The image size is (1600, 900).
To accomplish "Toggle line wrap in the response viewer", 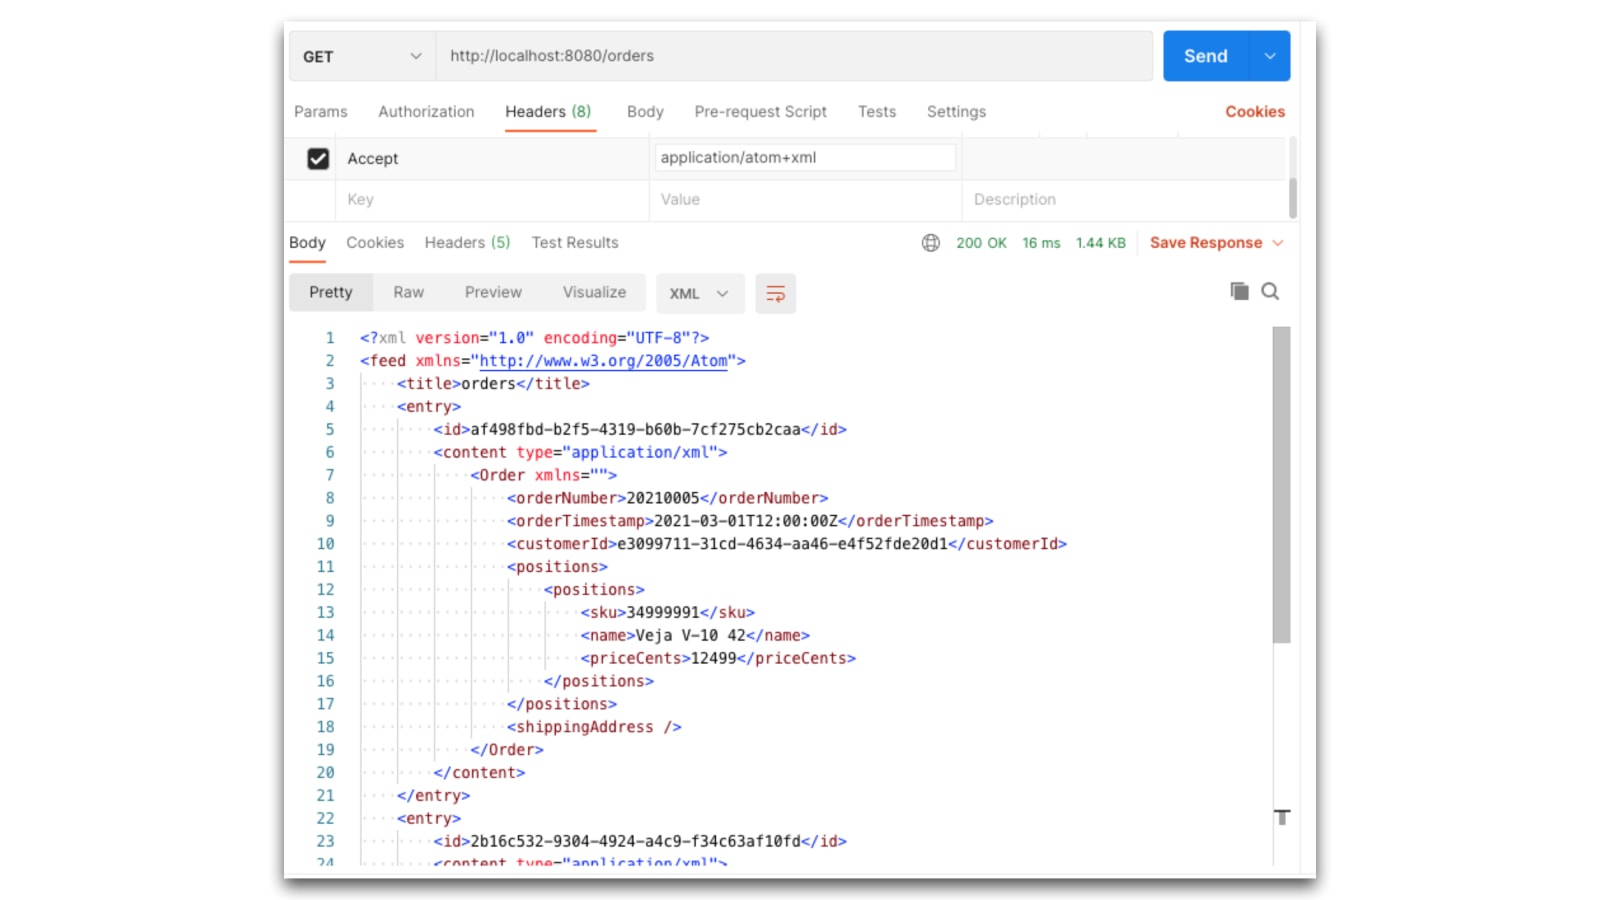I will (x=775, y=293).
